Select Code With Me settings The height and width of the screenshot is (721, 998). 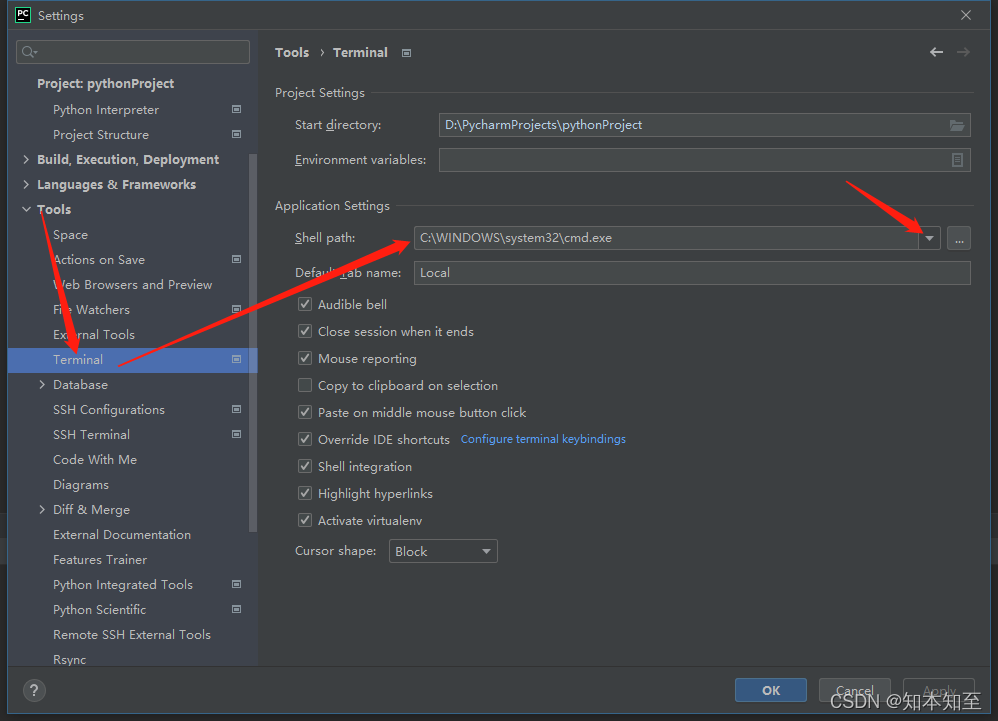tap(95, 459)
